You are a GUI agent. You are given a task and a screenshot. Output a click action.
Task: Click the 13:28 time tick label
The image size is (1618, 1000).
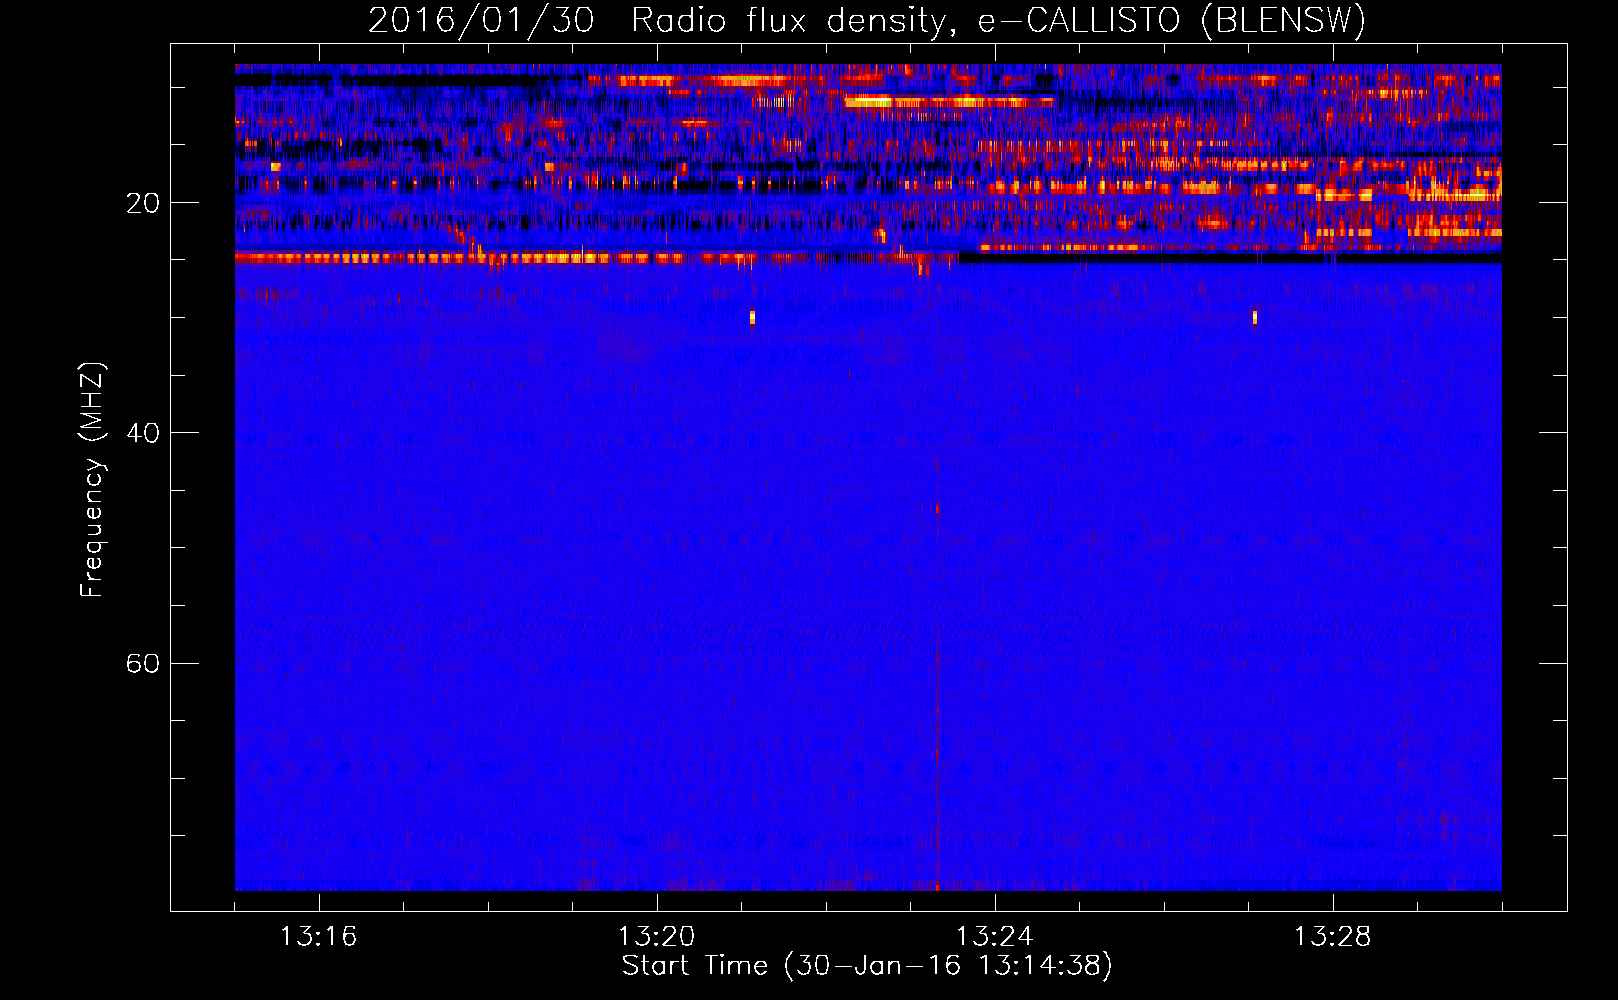click(1332, 937)
